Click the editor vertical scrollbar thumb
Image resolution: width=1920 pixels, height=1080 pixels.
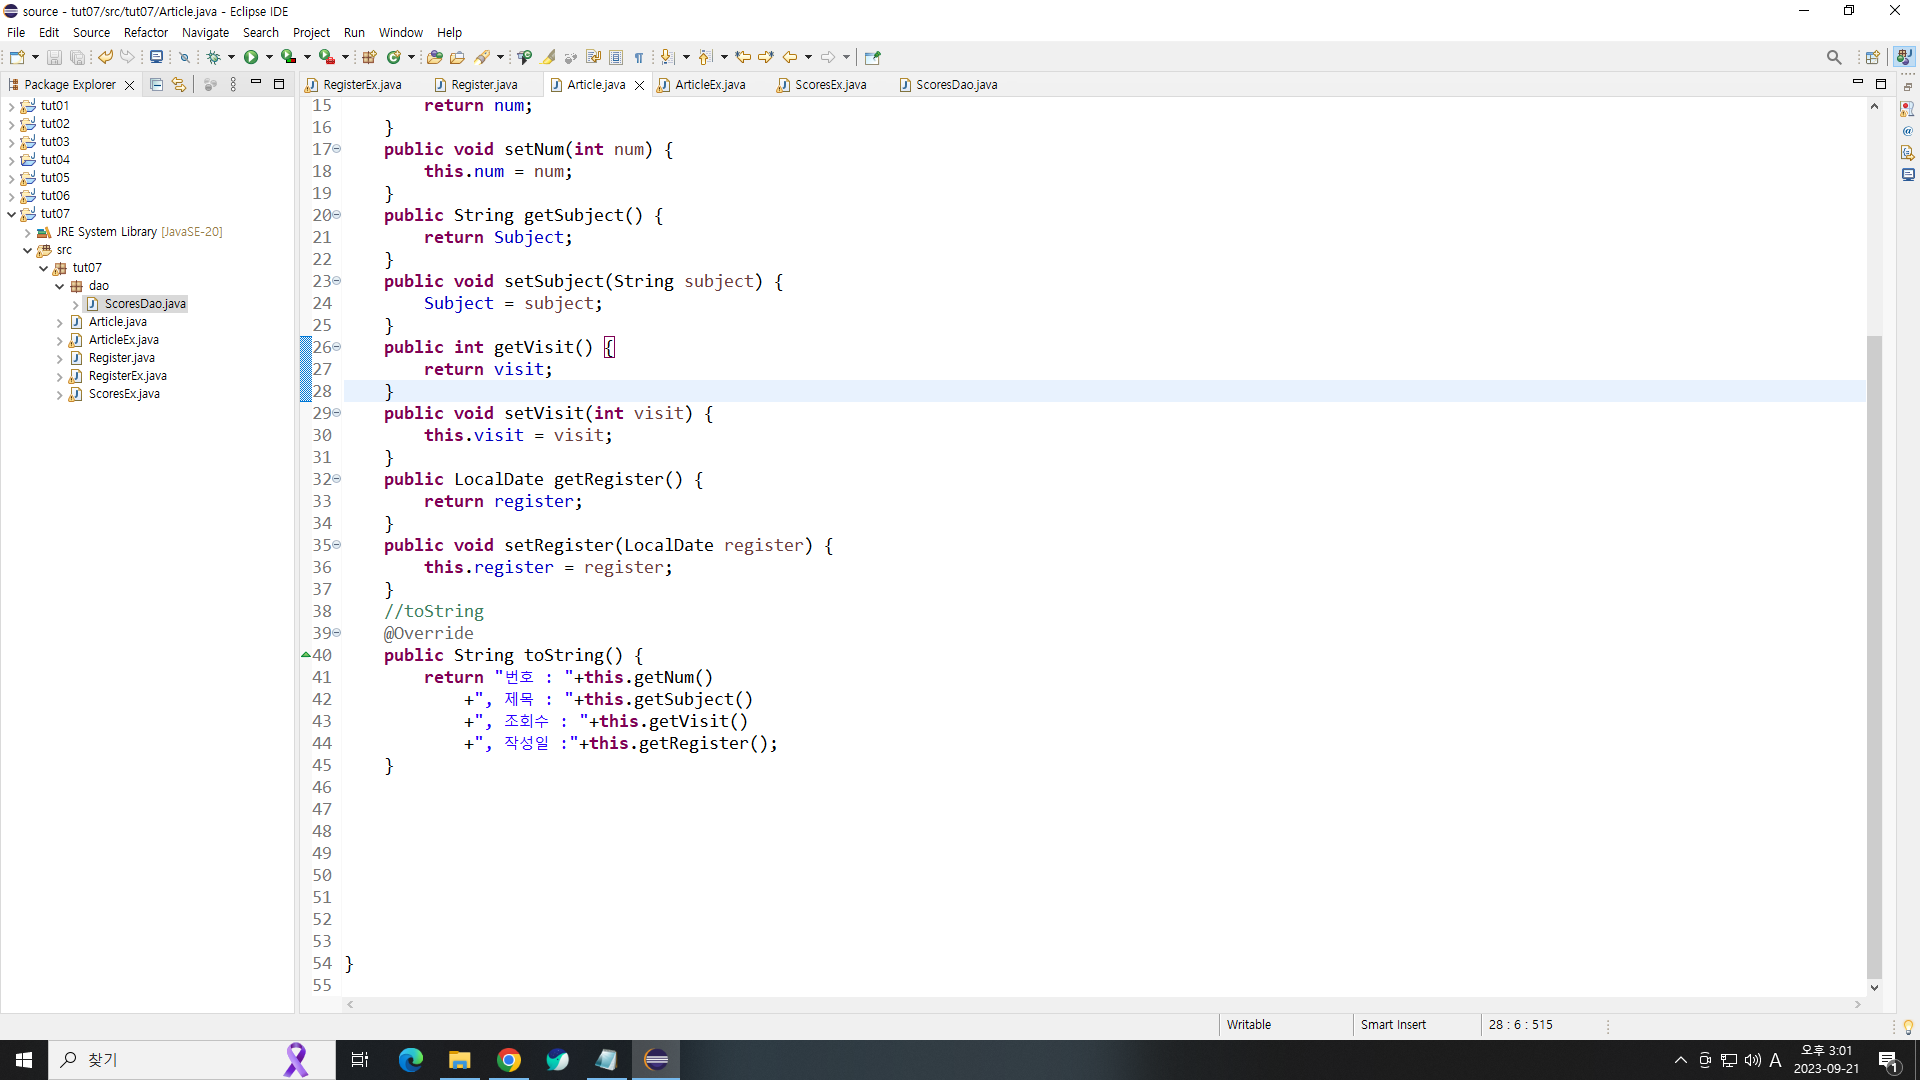[x=1874, y=655]
